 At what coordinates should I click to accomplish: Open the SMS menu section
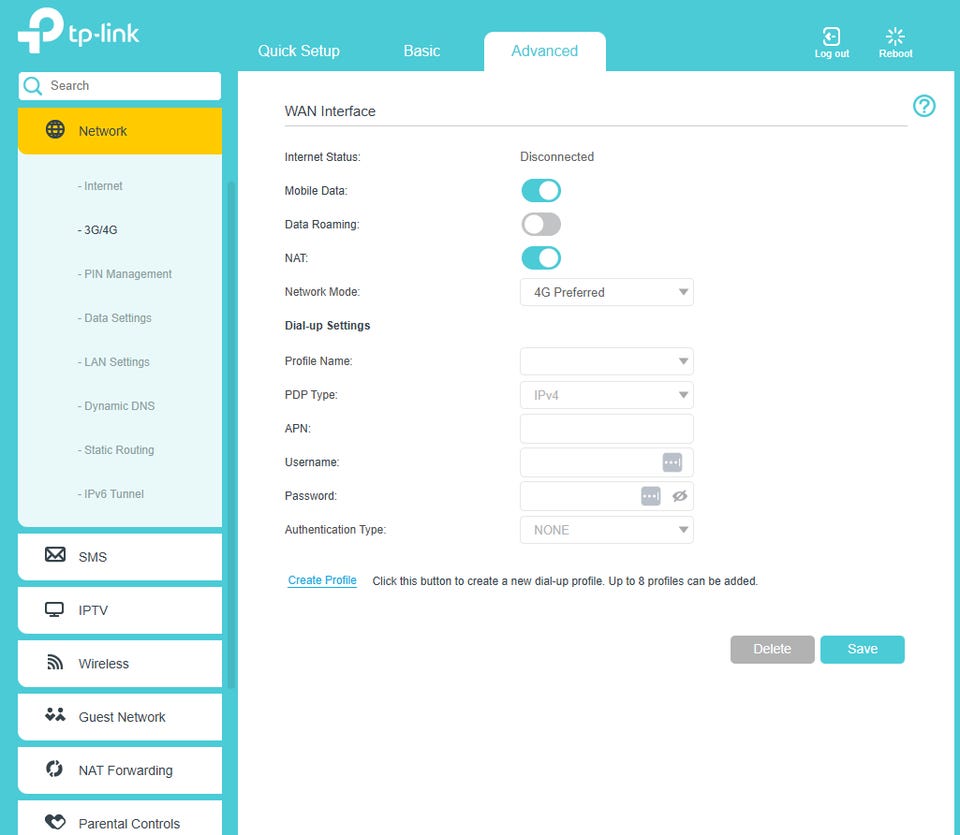point(120,556)
